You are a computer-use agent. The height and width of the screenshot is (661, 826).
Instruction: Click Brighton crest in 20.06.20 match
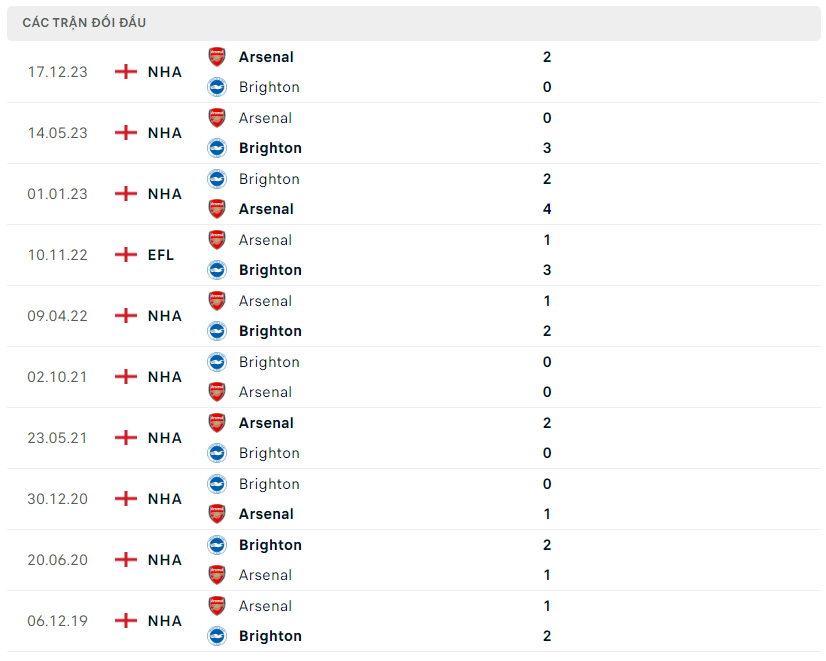point(217,545)
